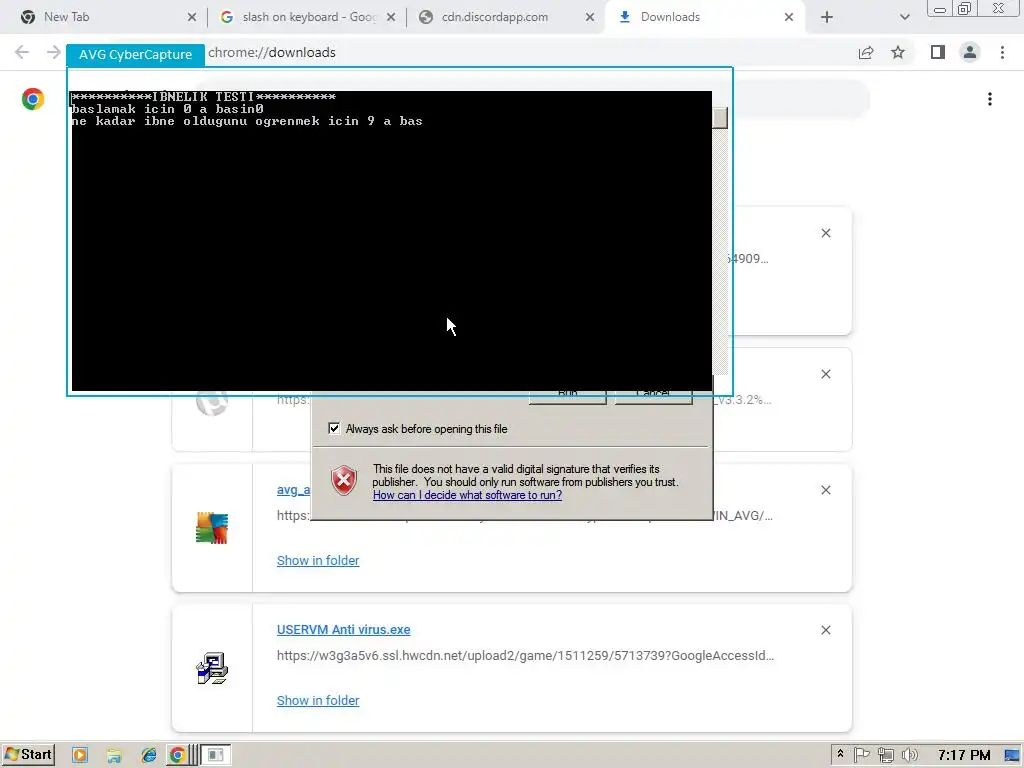Bookmark this page with star icon
Image resolution: width=1024 pixels, height=768 pixels.
pos(898,52)
